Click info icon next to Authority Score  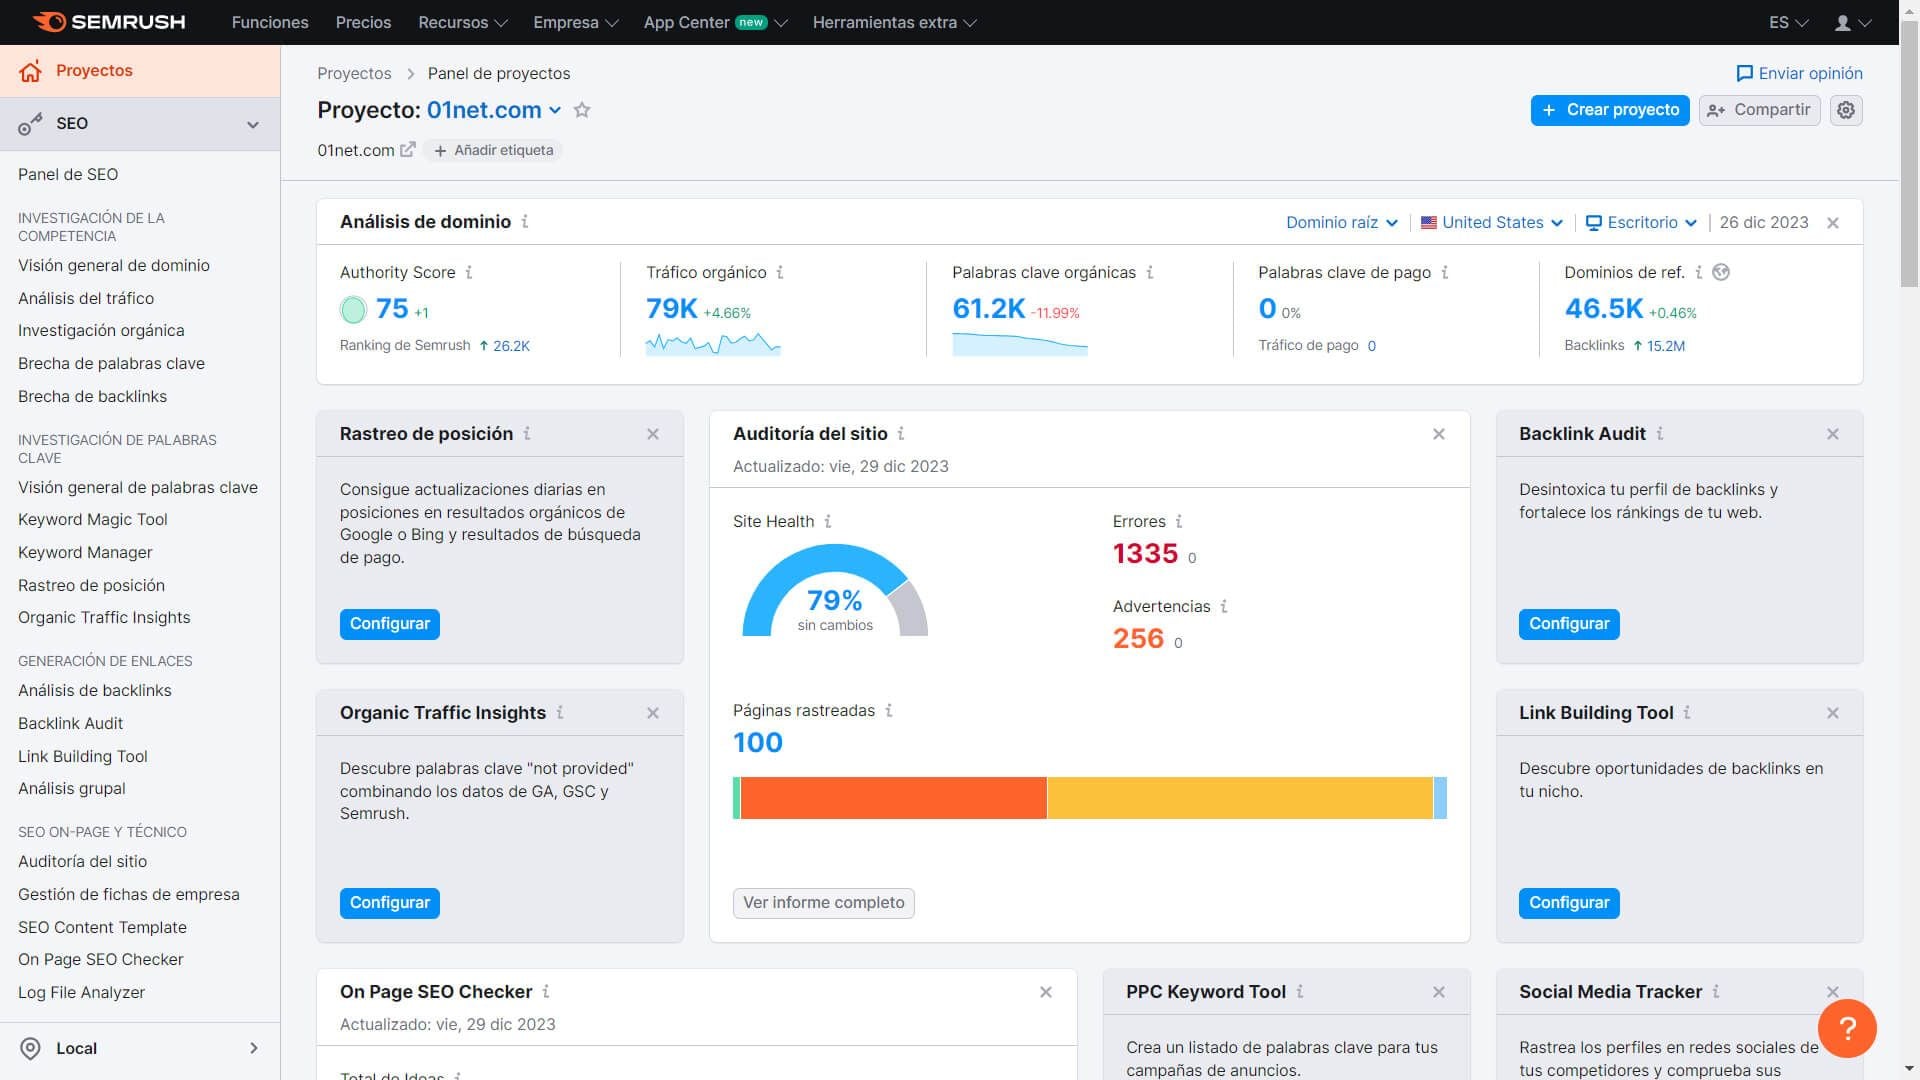click(x=469, y=272)
